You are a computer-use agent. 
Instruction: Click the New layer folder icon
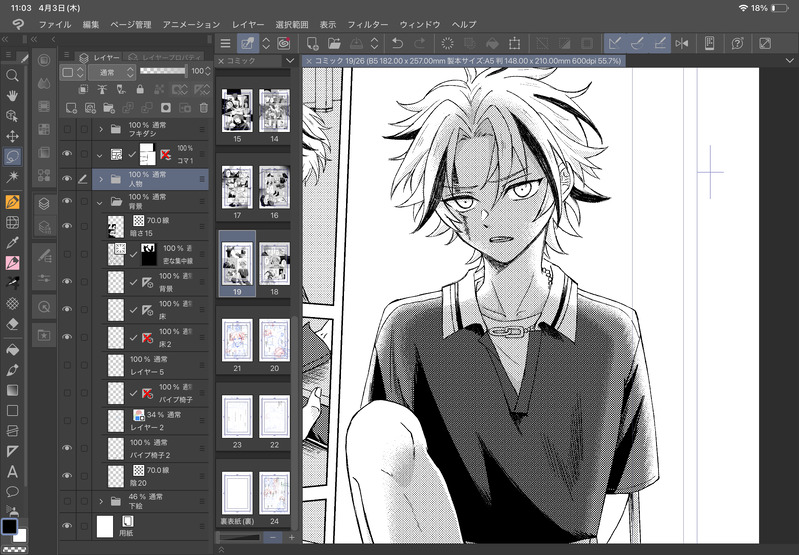coord(109,108)
